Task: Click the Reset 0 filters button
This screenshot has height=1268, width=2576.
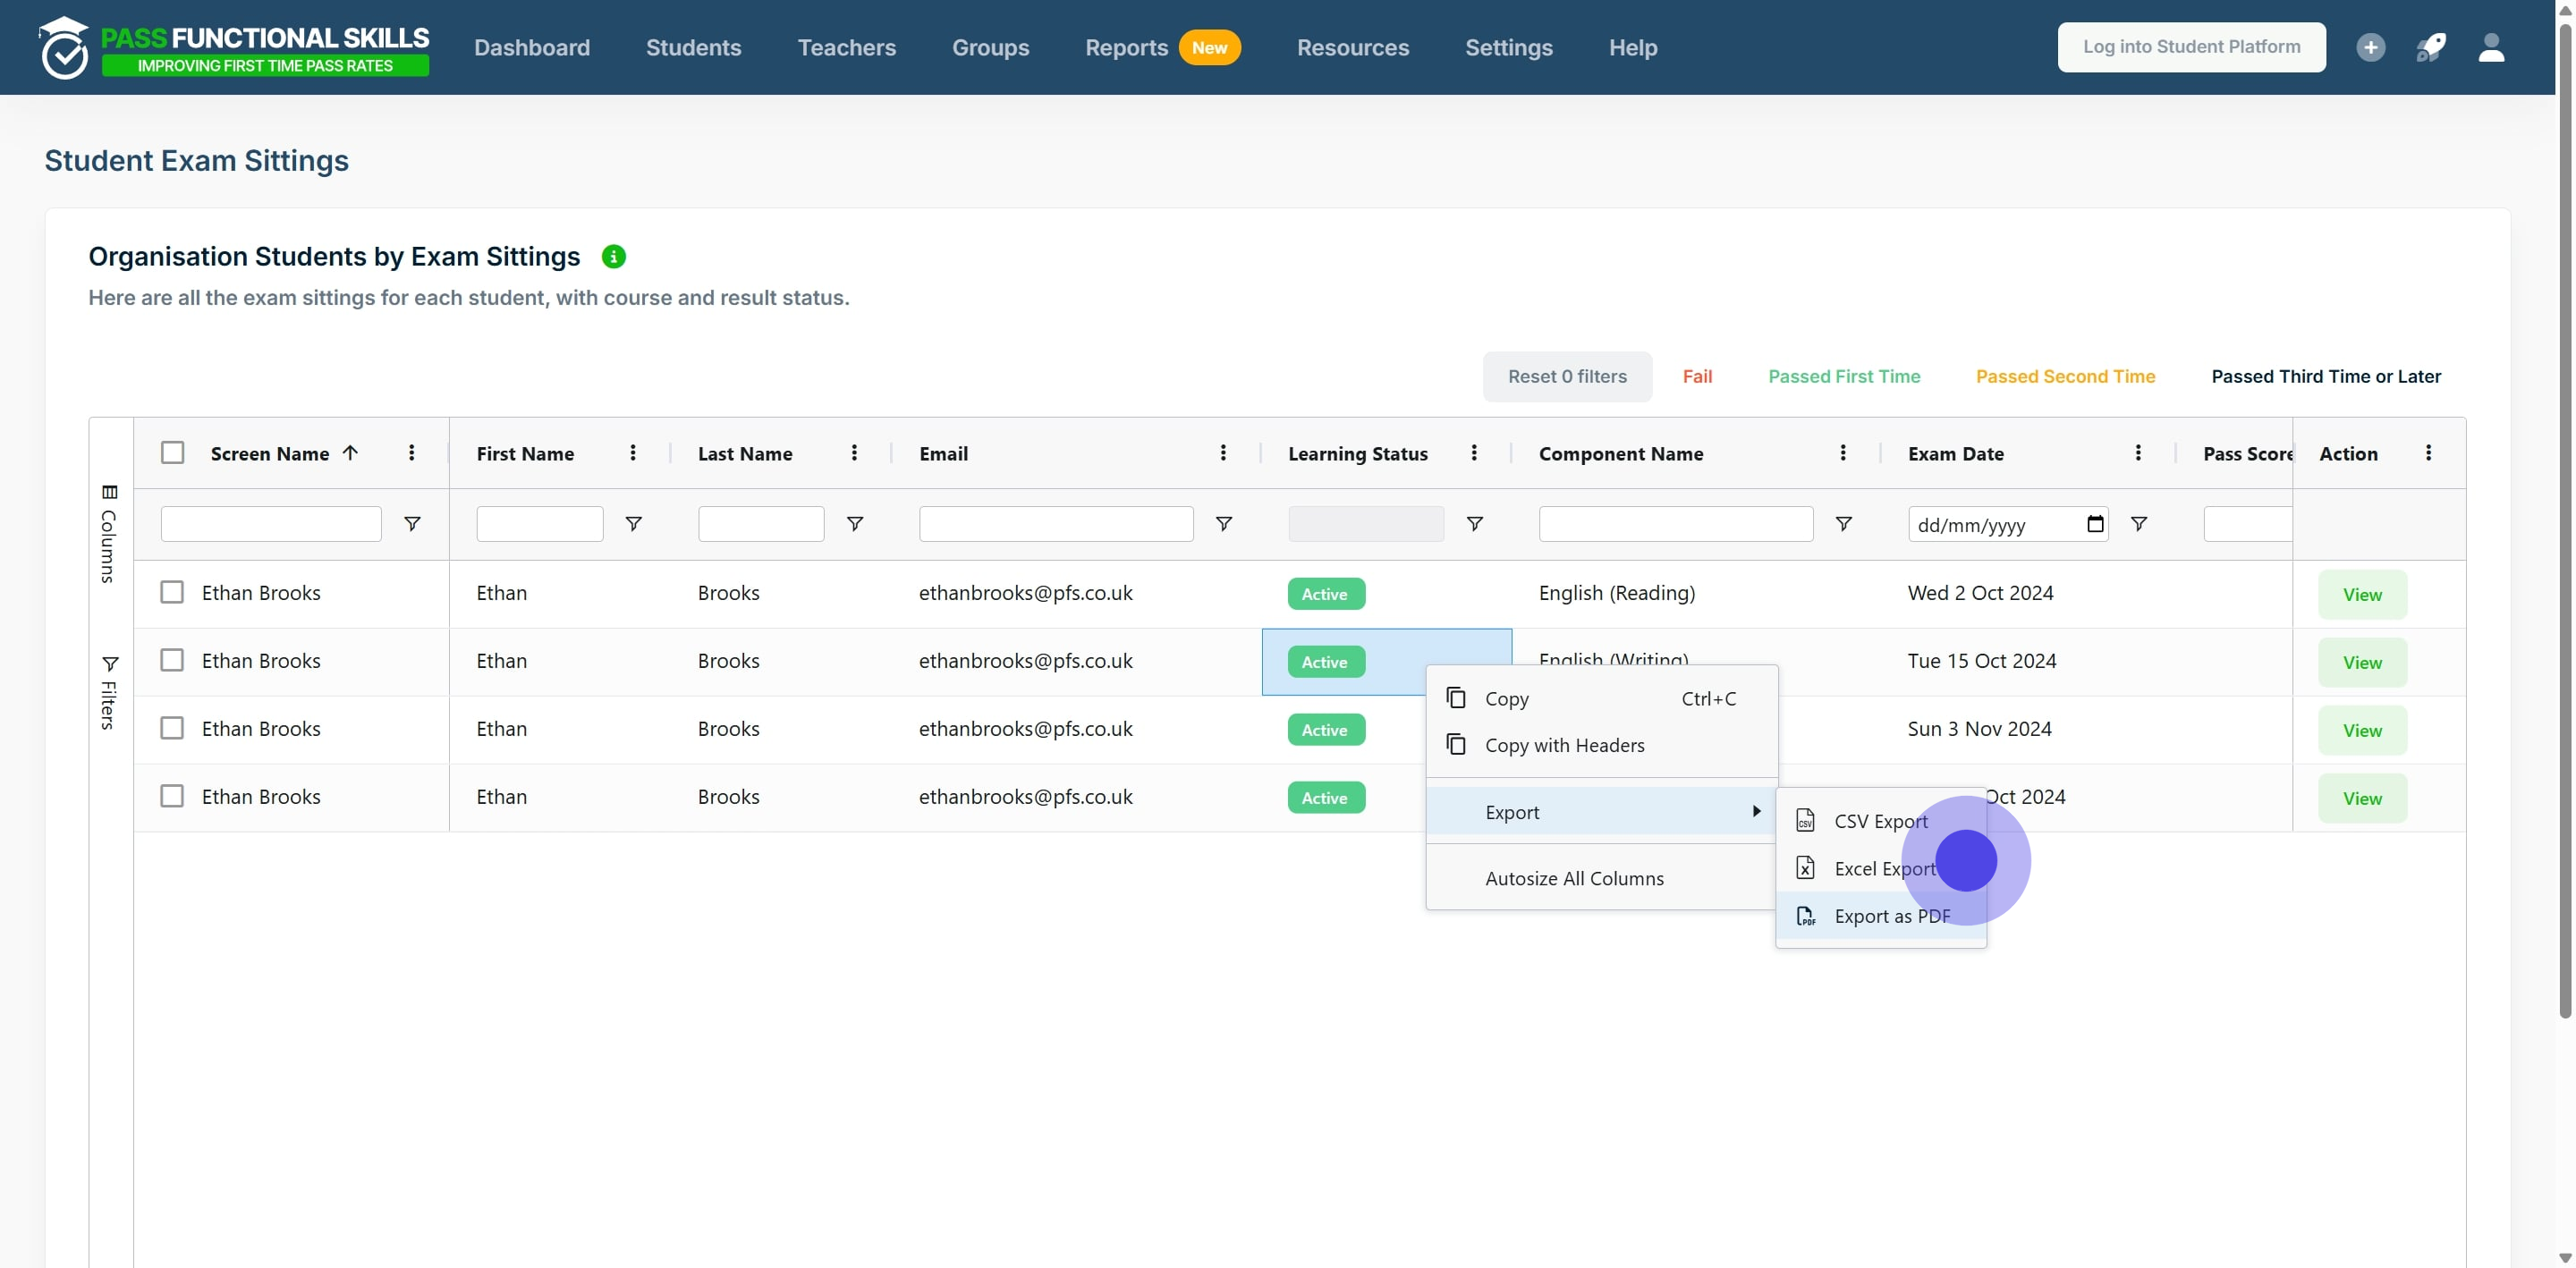Action: (1566, 377)
